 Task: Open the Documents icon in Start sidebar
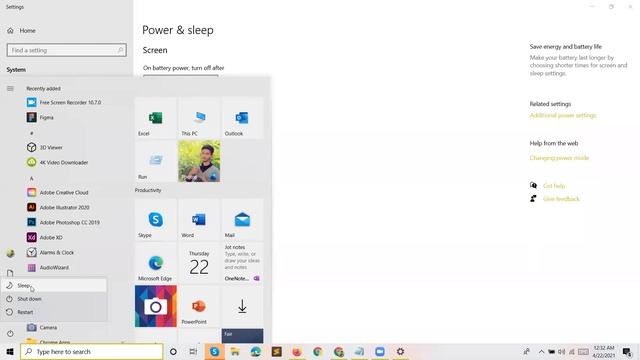point(10,273)
